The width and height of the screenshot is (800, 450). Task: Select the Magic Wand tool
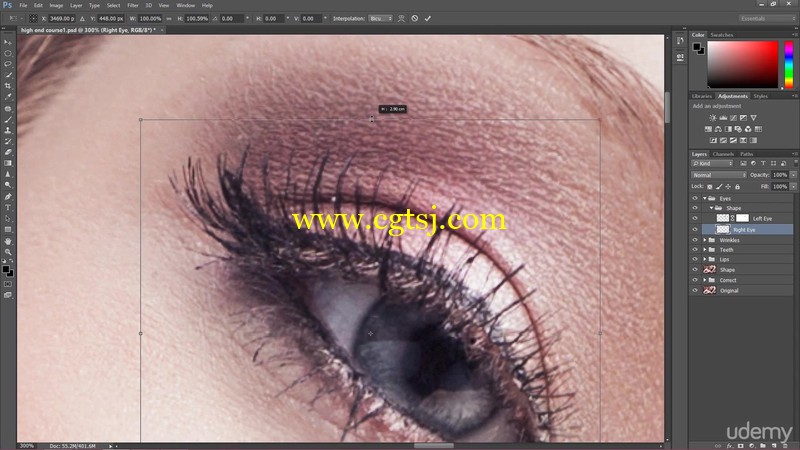click(8, 75)
